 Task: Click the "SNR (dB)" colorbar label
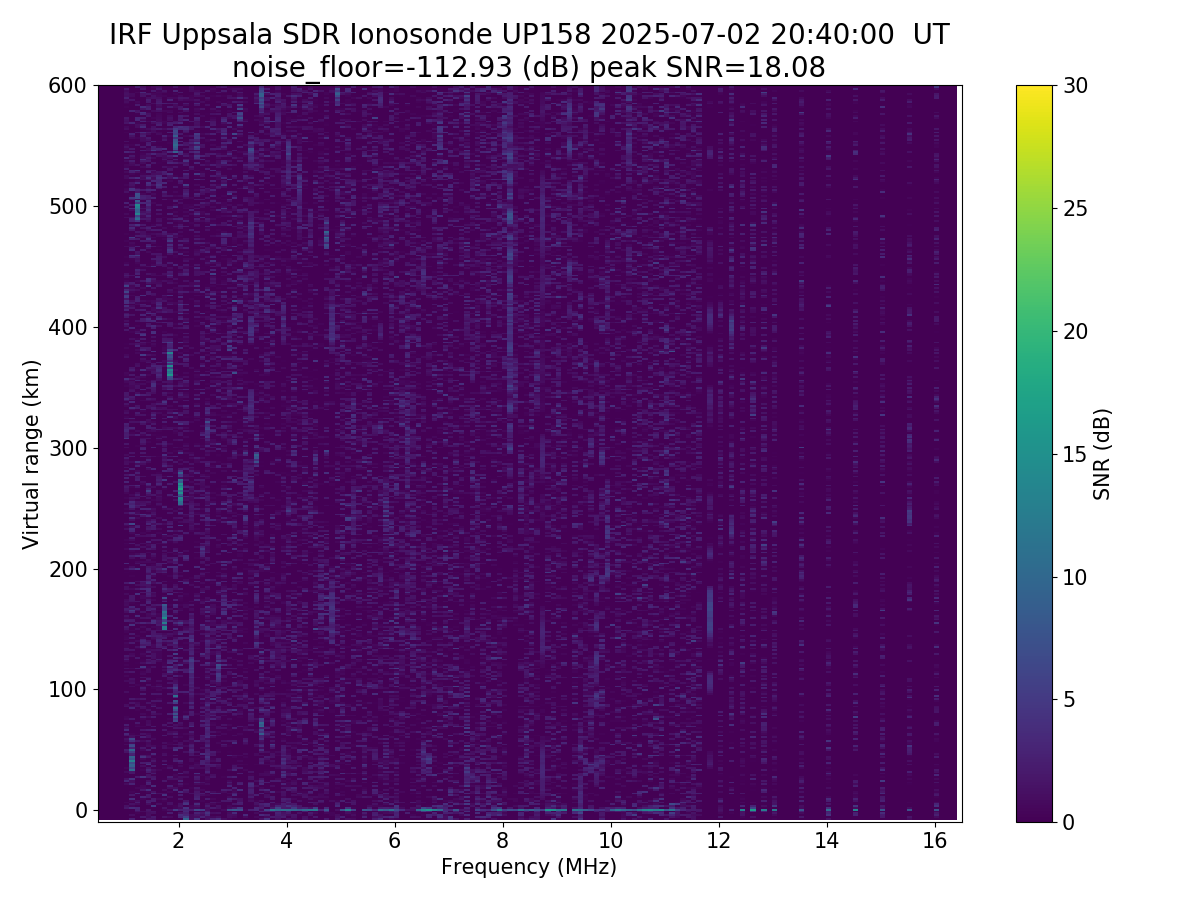pyautogui.click(x=1102, y=454)
